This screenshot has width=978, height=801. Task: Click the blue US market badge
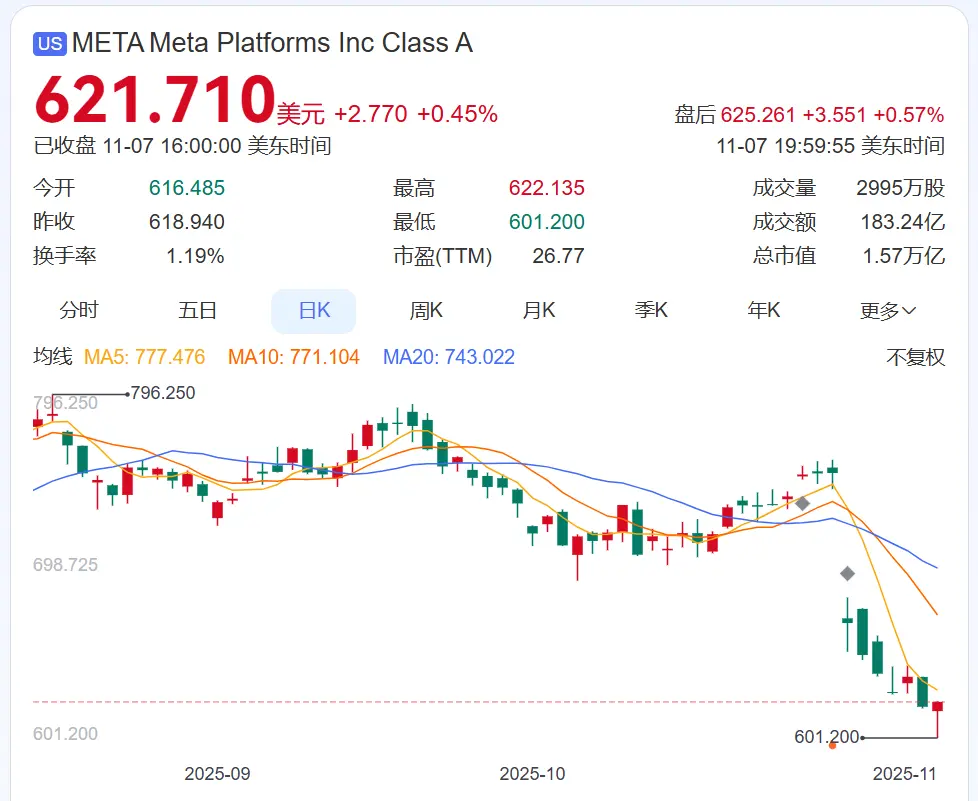[x=49, y=44]
